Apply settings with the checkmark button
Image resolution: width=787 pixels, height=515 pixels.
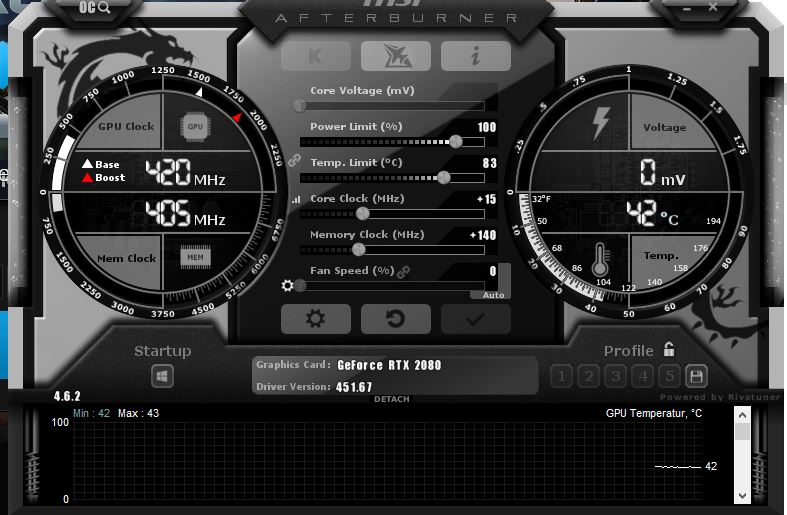(476, 319)
